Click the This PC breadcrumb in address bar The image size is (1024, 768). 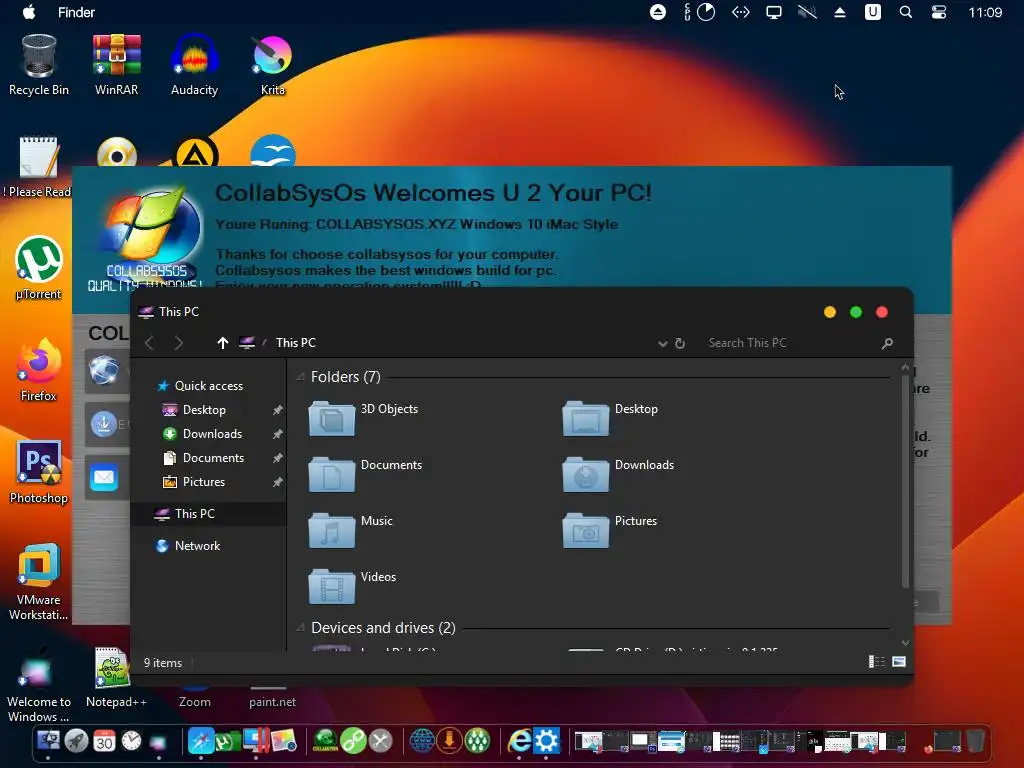coord(296,343)
